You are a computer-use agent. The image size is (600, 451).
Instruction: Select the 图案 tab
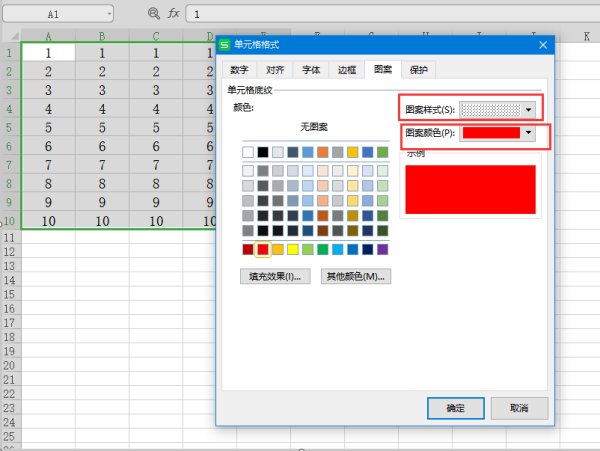point(383,69)
